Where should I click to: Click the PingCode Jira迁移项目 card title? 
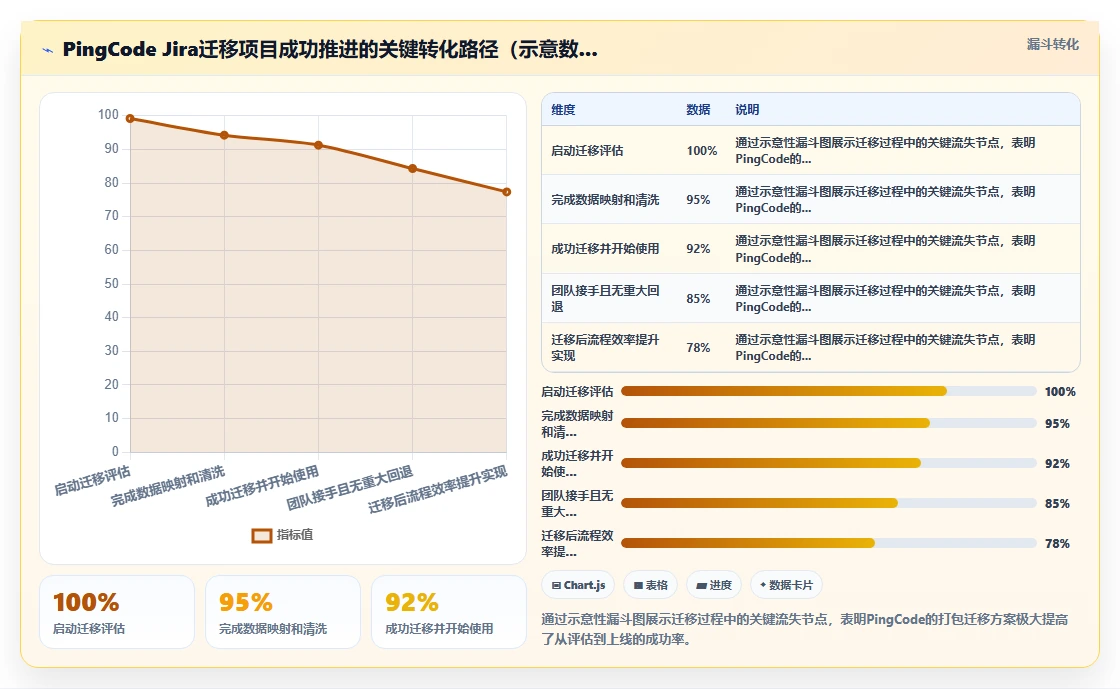point(330,49)
